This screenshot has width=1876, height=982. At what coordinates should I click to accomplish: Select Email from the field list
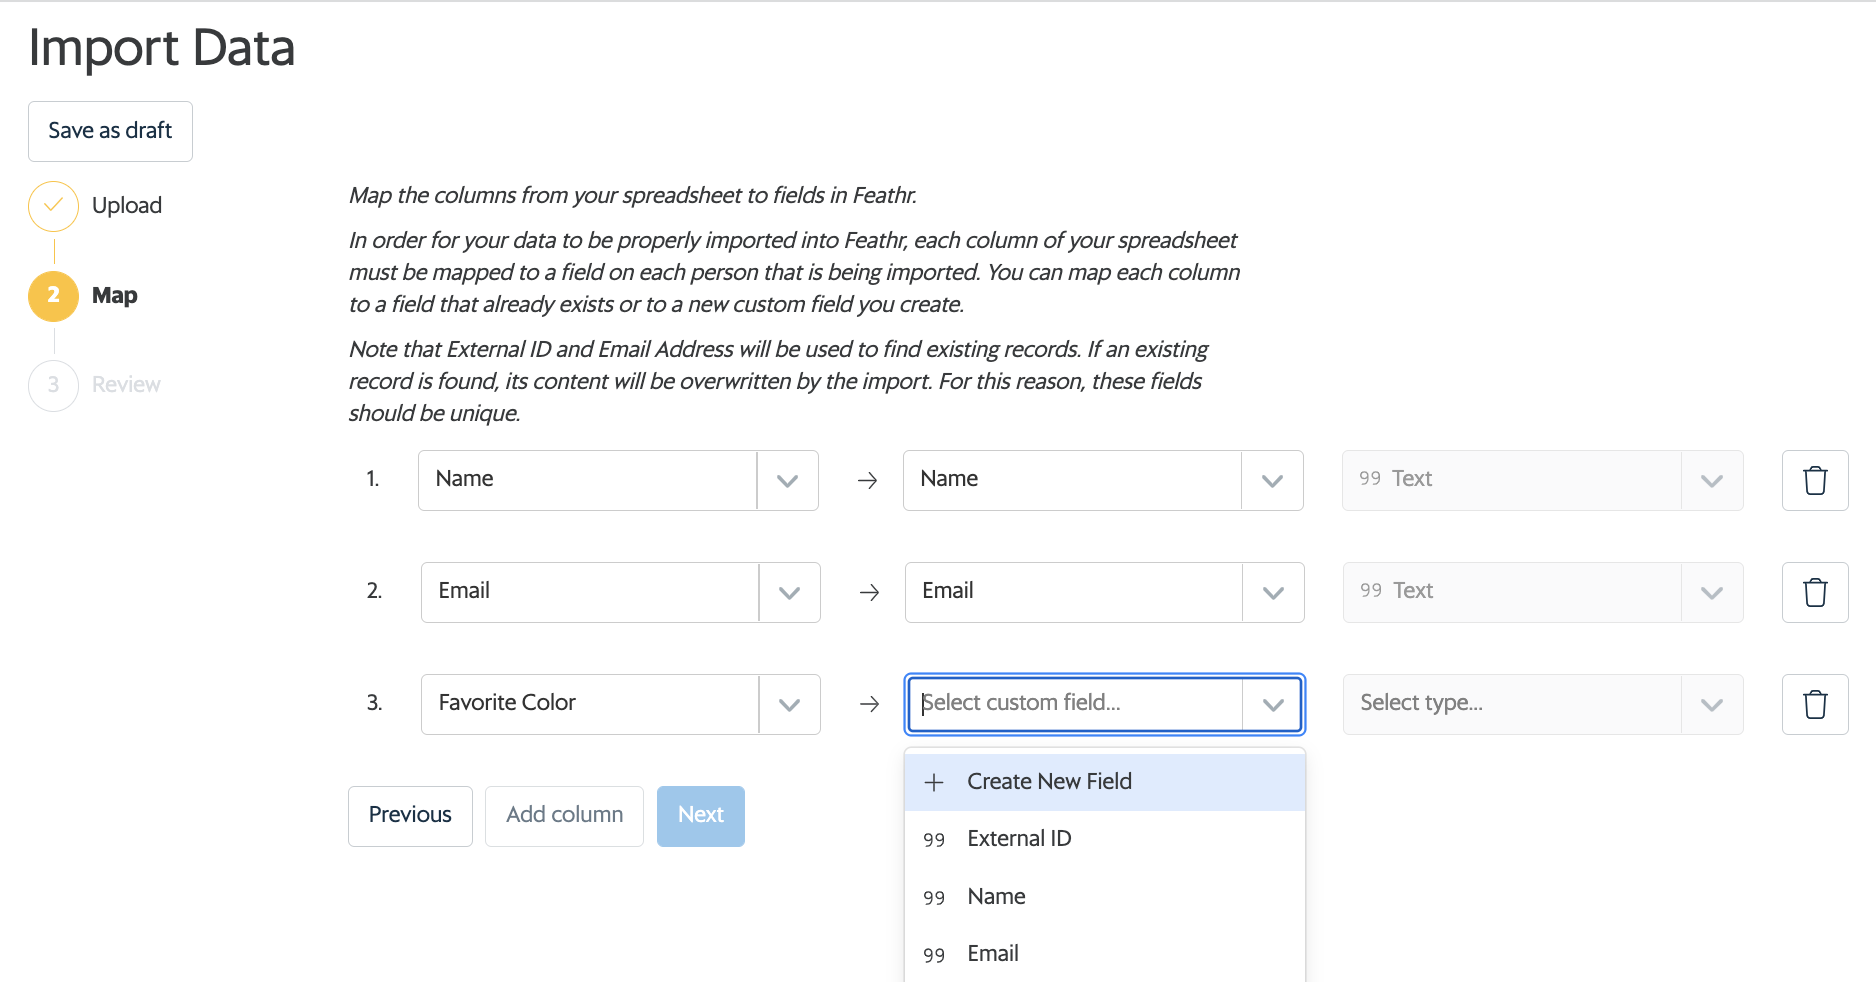pyautogui.click(x=1105, y=954)
